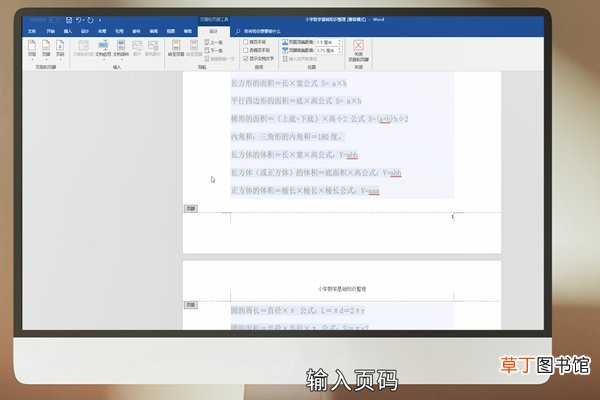Switch to the View ribbon tab
The width and height of the screenshot is (600, 400).
[x=171, y=31]
